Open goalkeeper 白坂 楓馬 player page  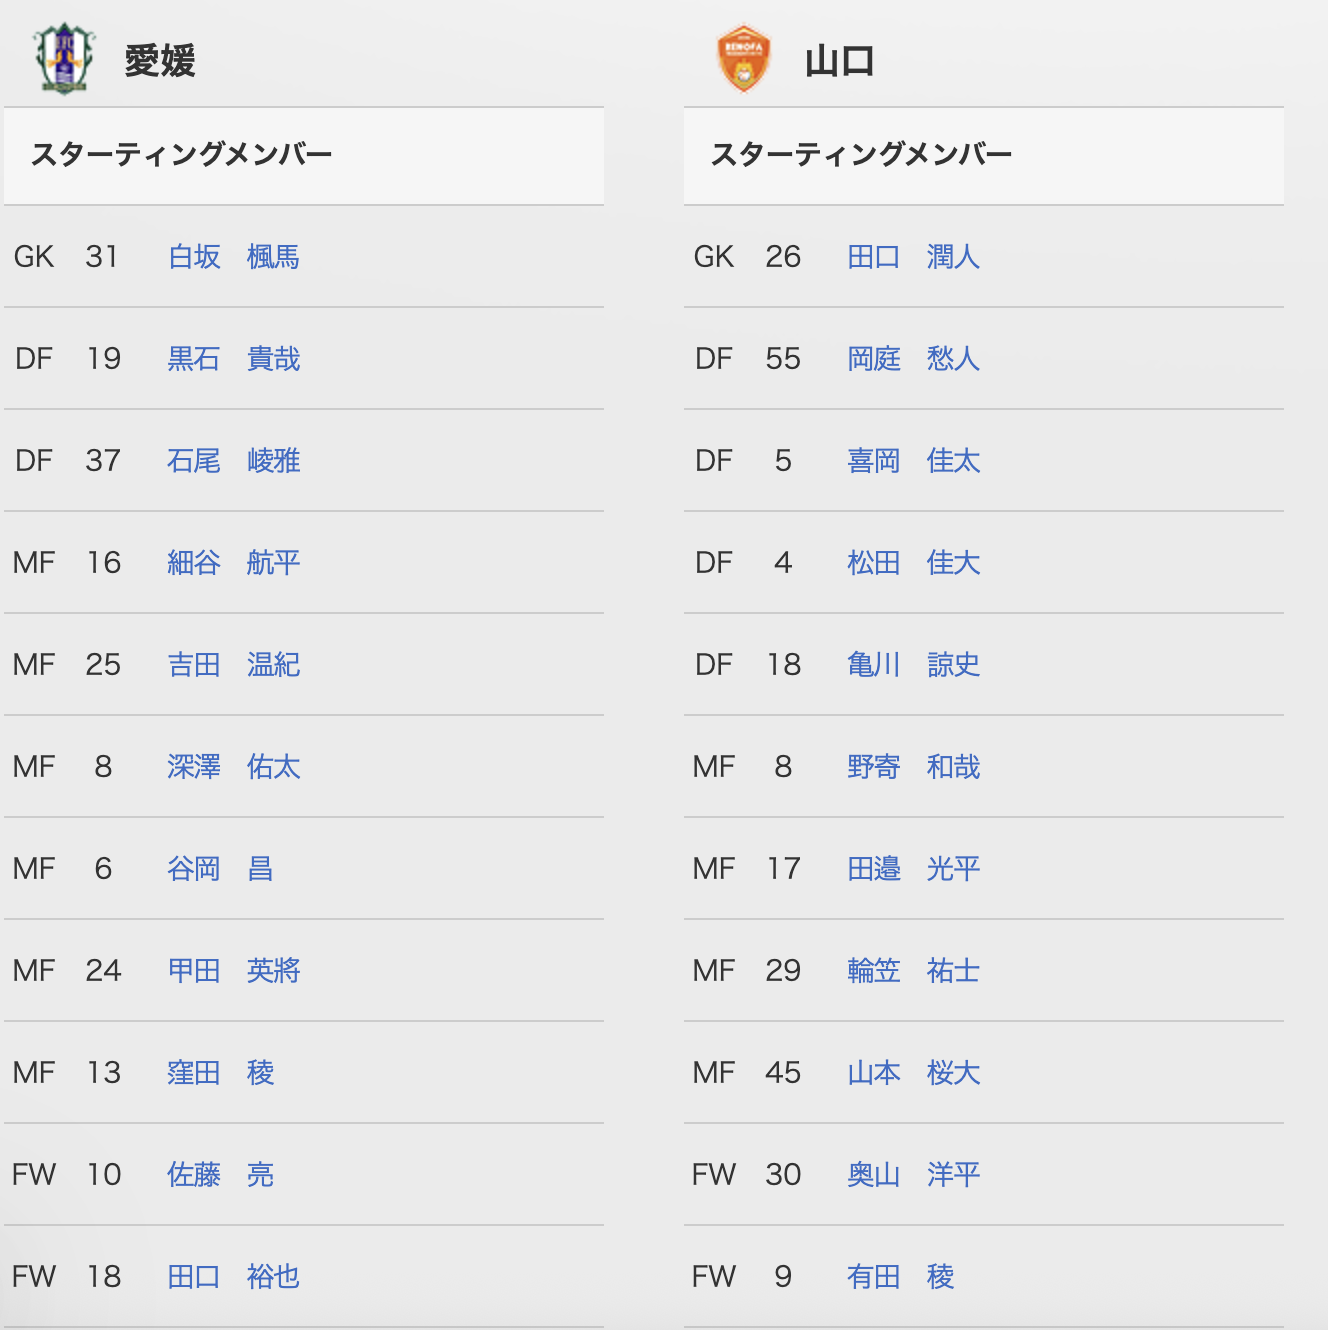[233, 257]
